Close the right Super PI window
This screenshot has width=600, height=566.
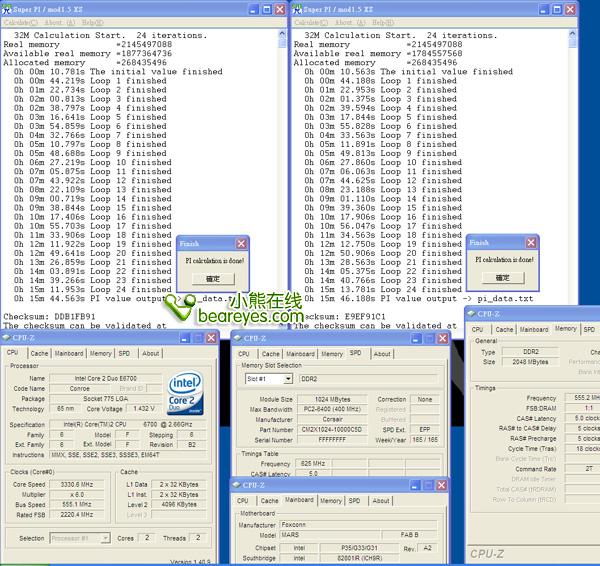pyautogui.click(x=571, y=9)
